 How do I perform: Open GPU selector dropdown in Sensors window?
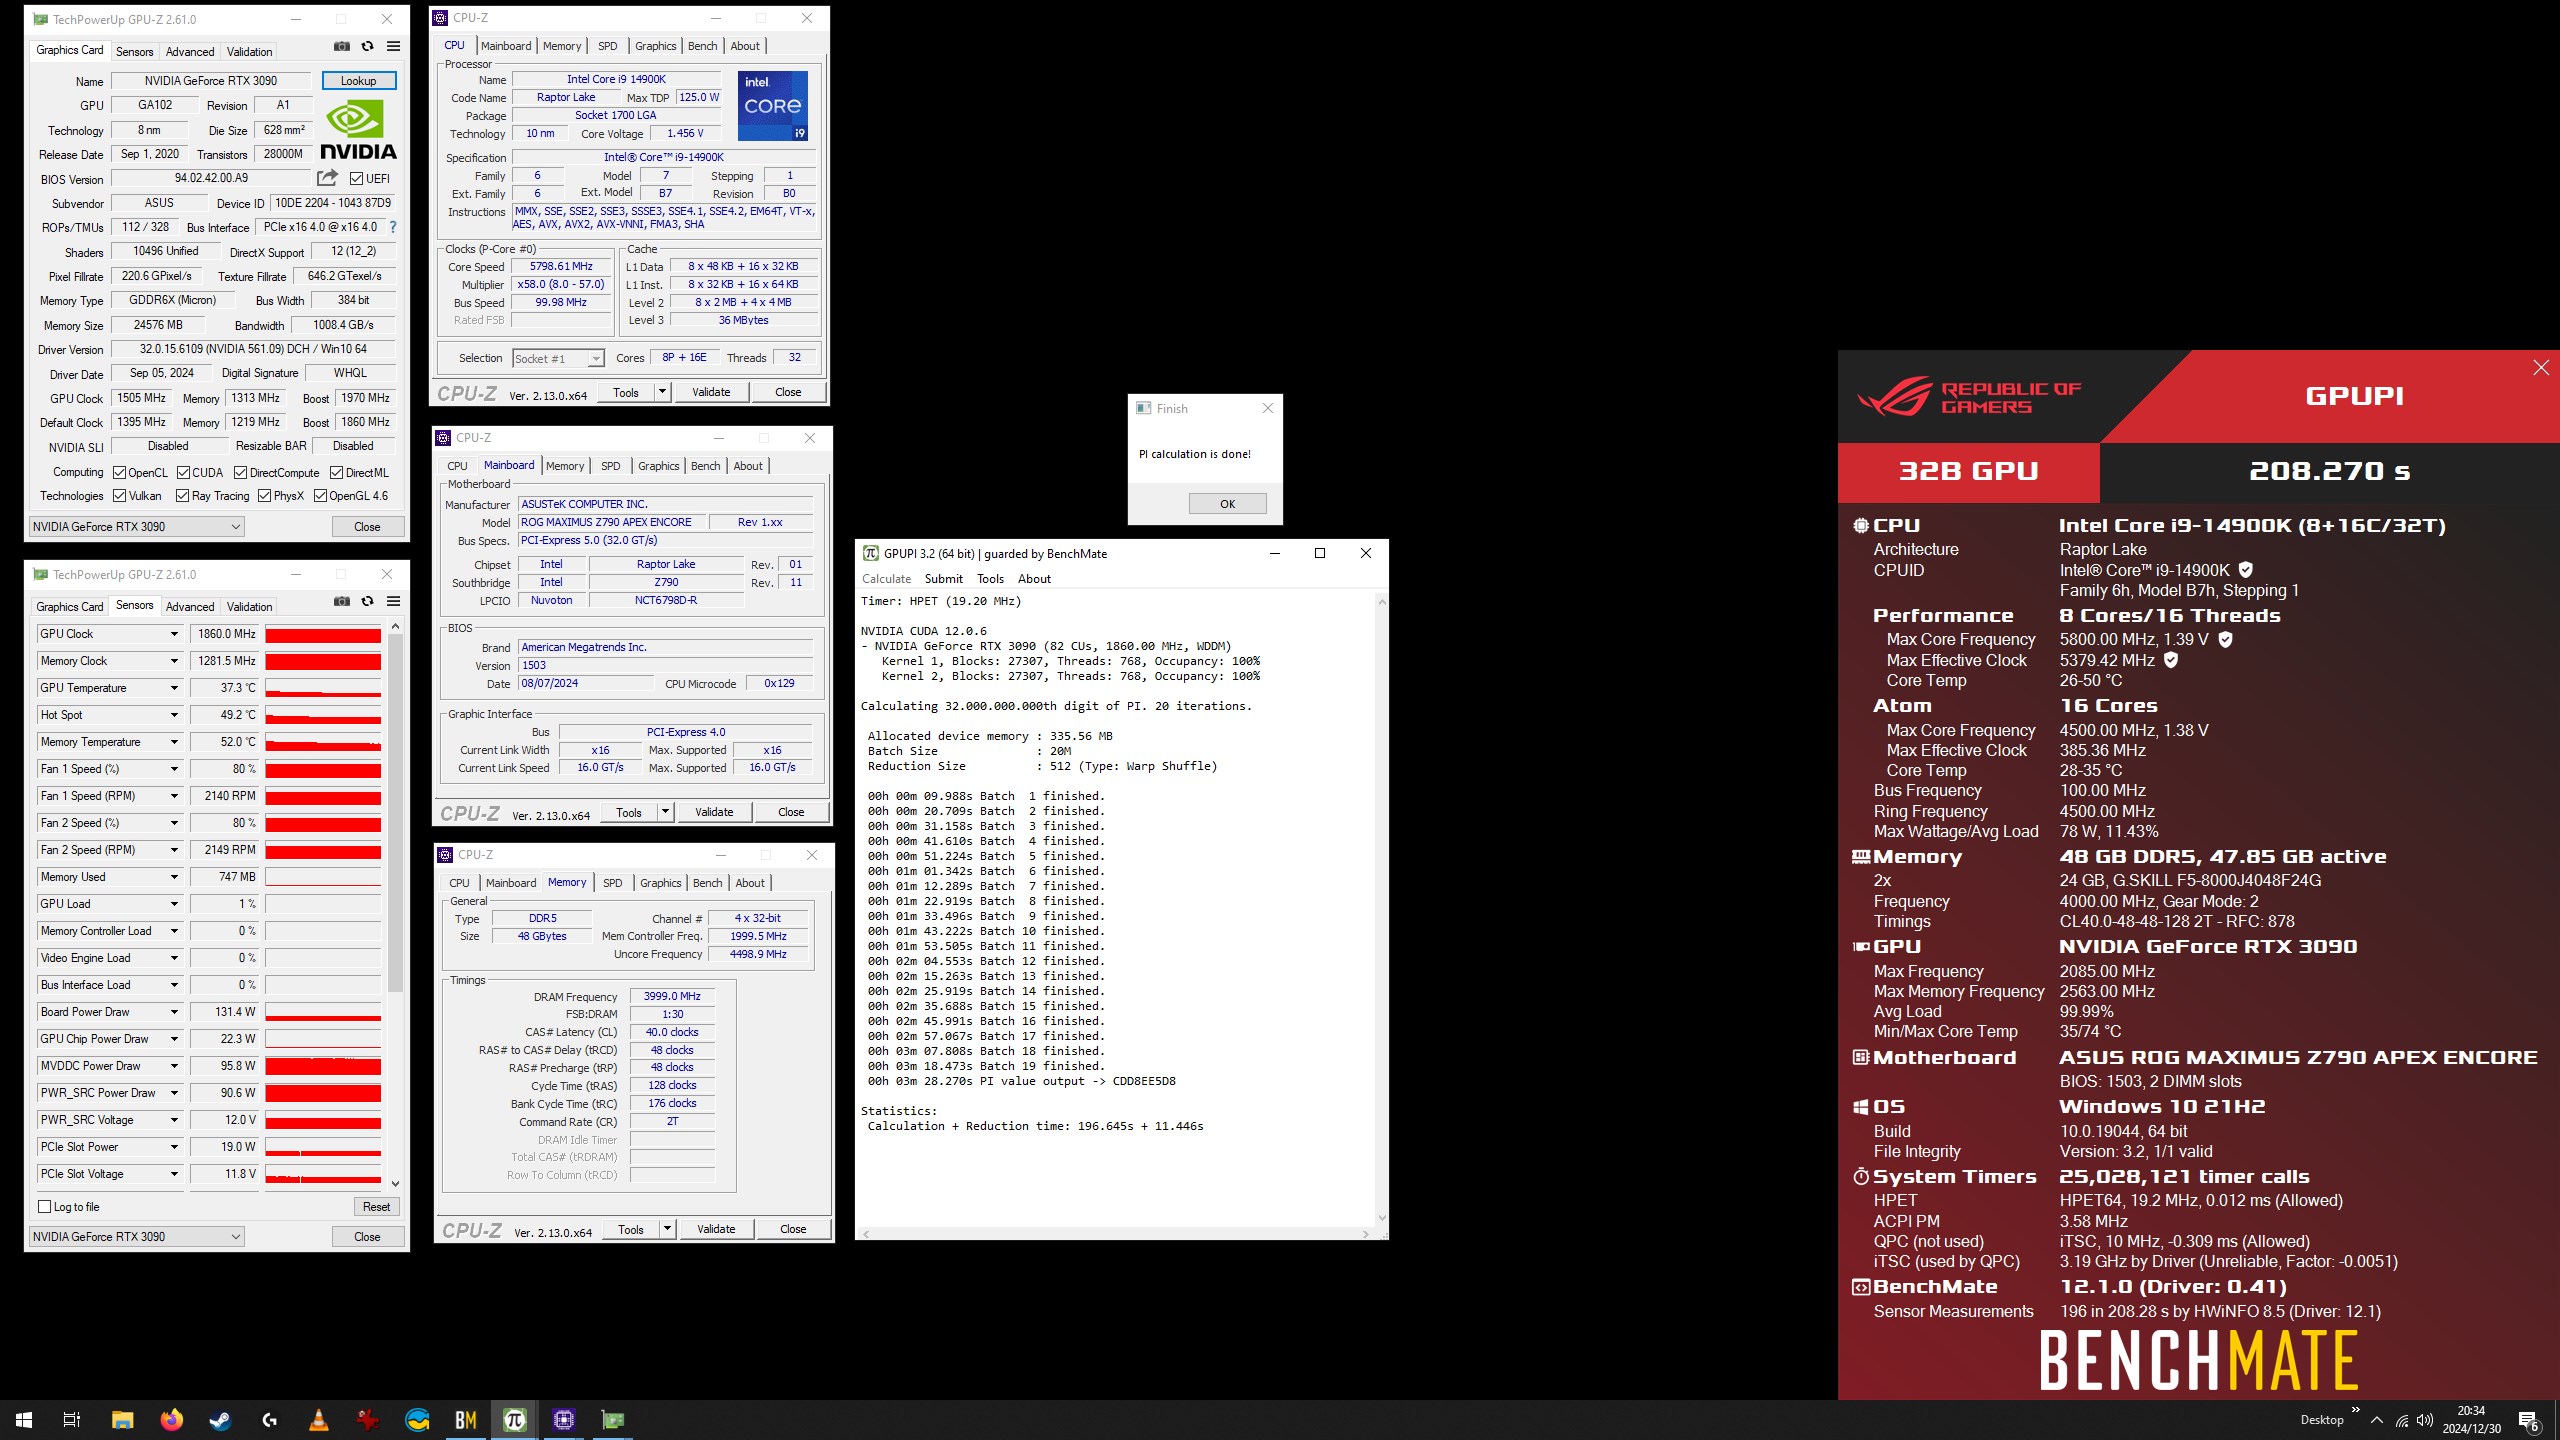tap(136, 1237)
